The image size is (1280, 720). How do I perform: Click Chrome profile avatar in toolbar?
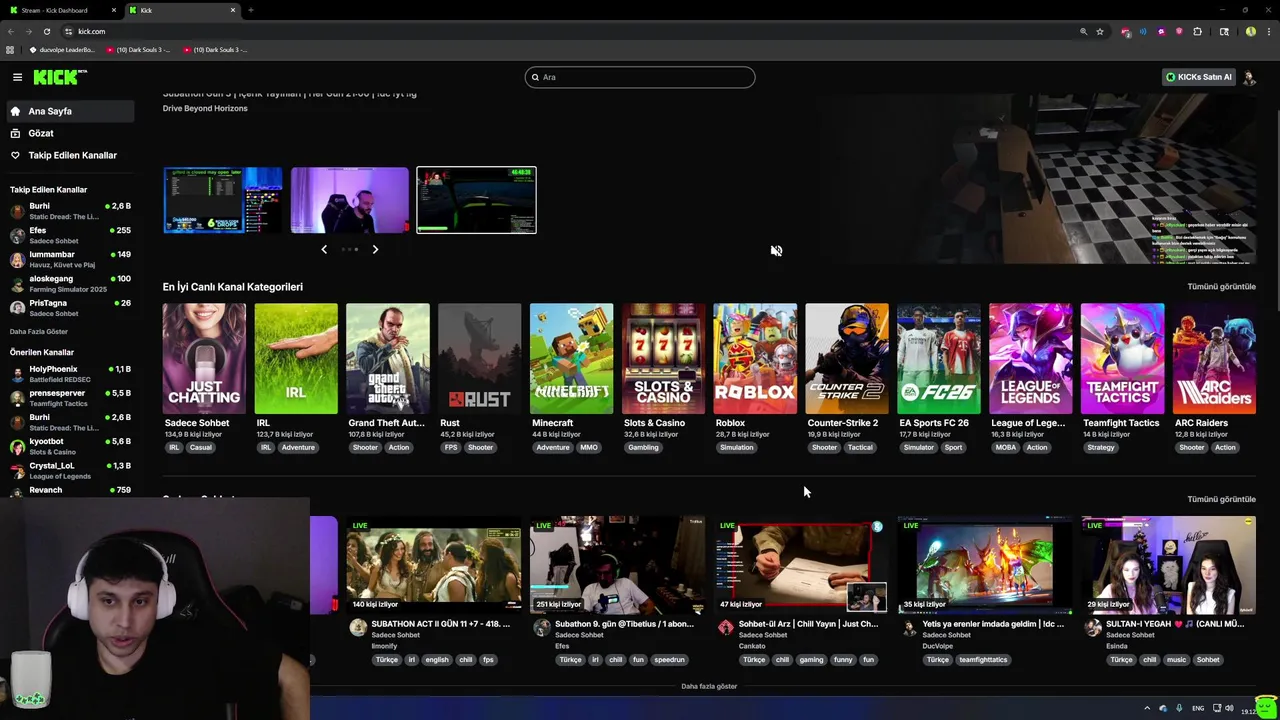[1251, 31]
